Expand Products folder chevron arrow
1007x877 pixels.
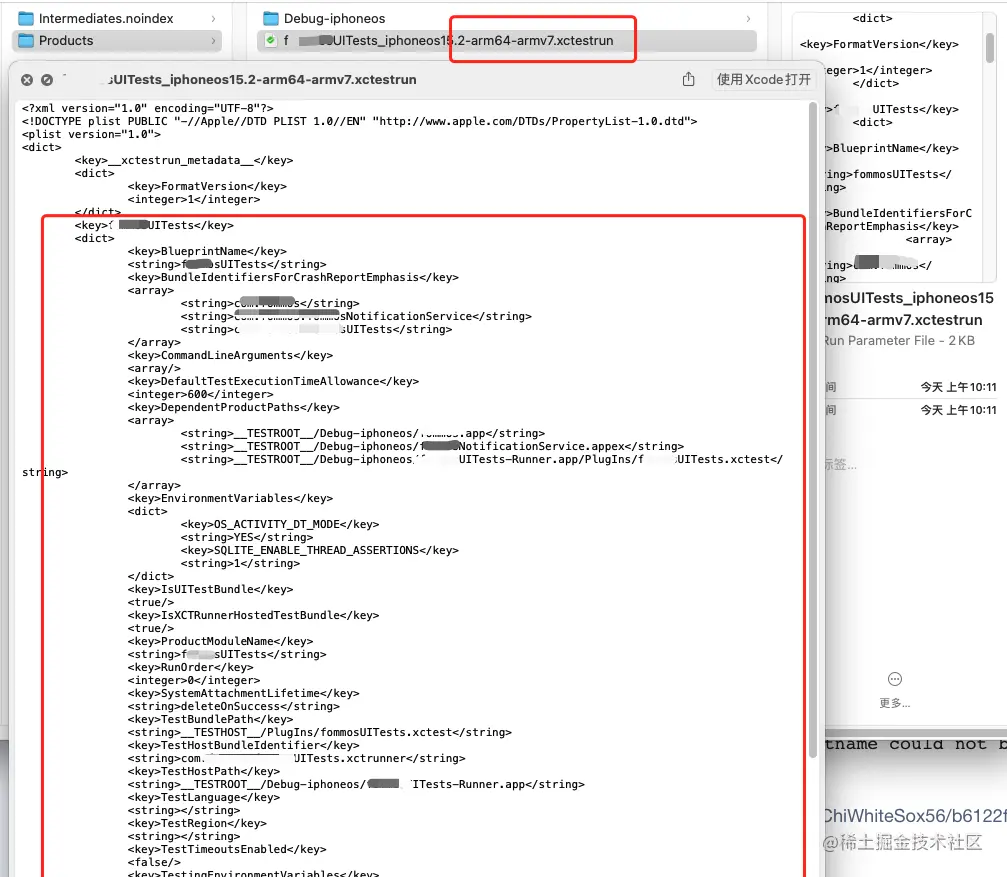213,40
